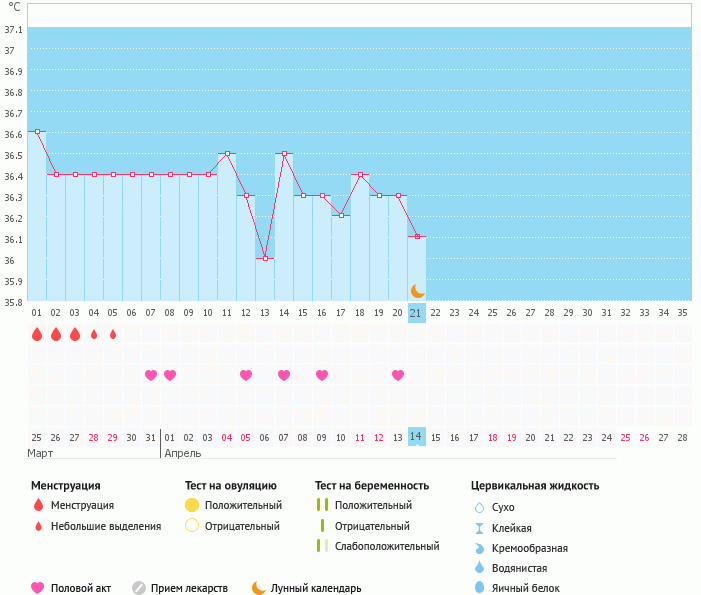Click the 'Прием лекарств' pill legend icon

coord(139,588)
